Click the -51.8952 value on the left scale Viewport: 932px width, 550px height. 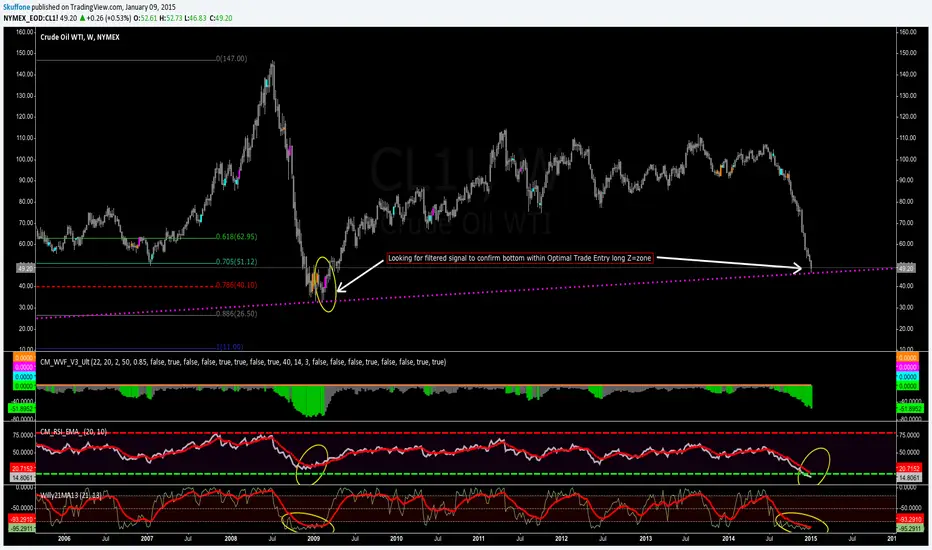(x=21, y=409)
